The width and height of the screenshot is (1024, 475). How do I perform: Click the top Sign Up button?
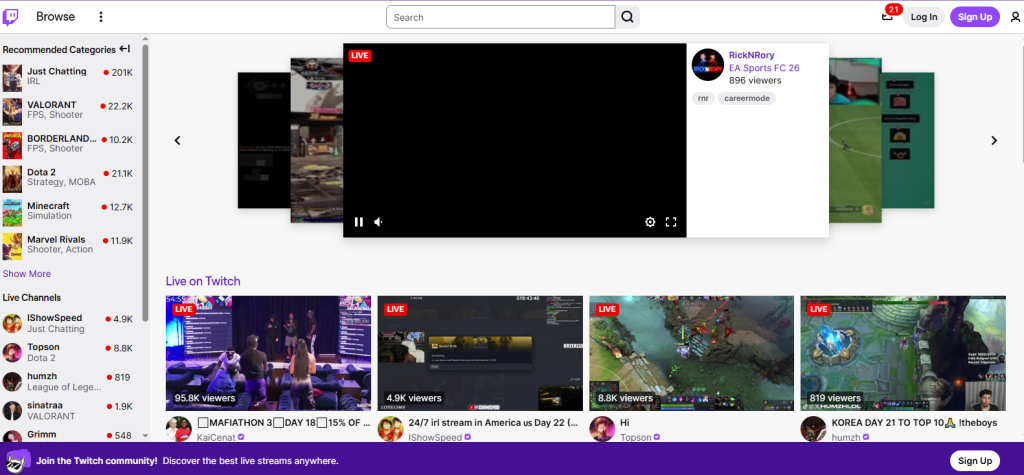click(974, 17)
